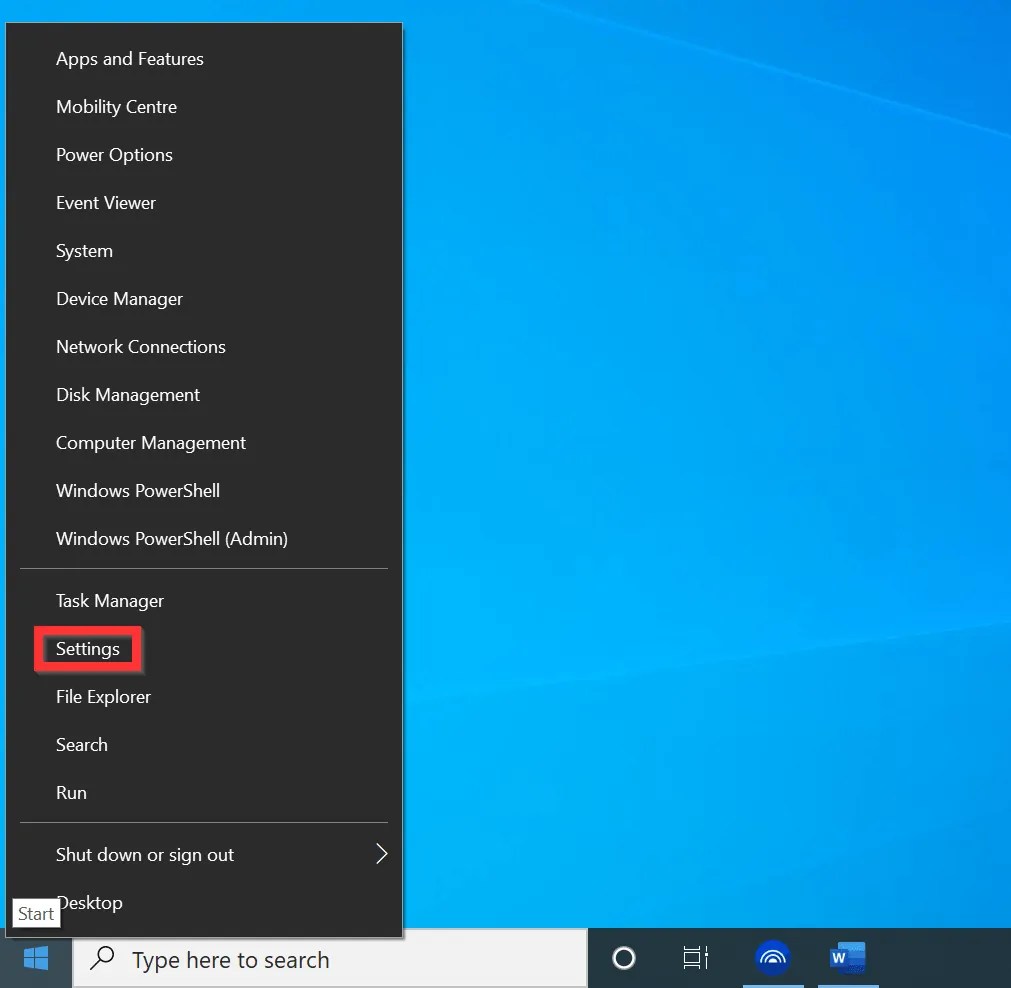Open the blue wireless app on taskbar
The width and height of the screenshot is (1011, 988).
pos(772,958)
